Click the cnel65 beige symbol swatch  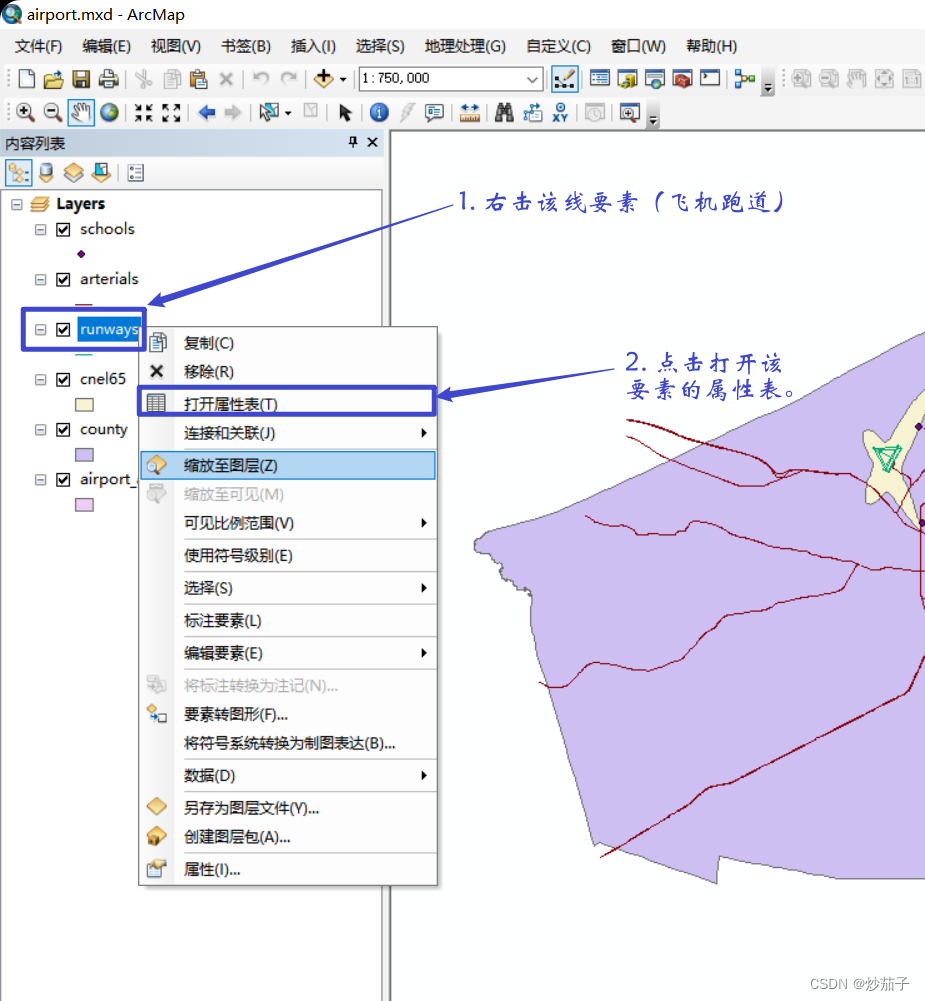(84, 405)
